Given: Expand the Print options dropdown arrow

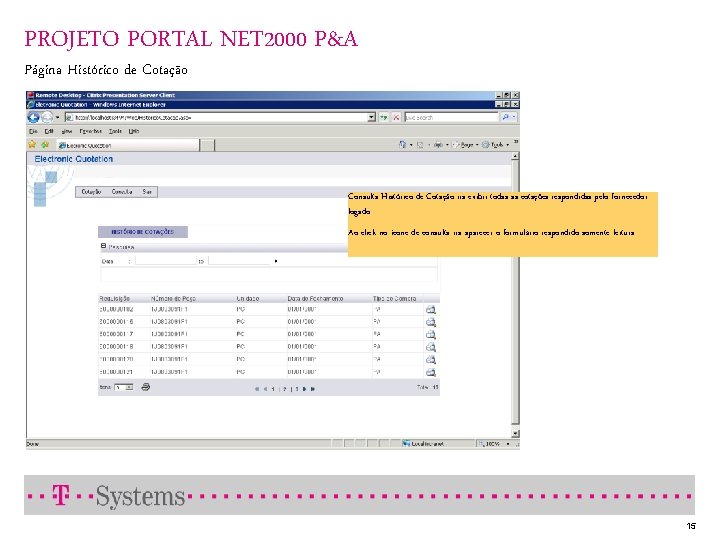Looking at the screenshot, I should tap(447, 145).
